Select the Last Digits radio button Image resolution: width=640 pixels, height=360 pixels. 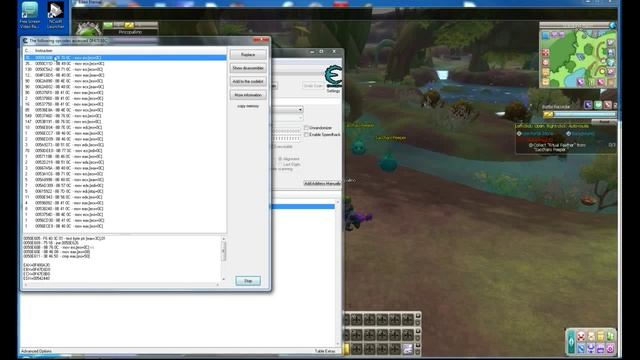(280, 164)
